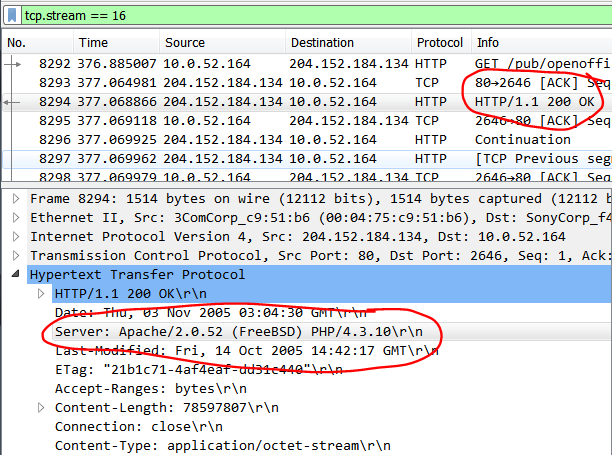Expand the HTTP/1.1 200 OK line
Viewport: 612px width, 455px height.
pos(41,293)
